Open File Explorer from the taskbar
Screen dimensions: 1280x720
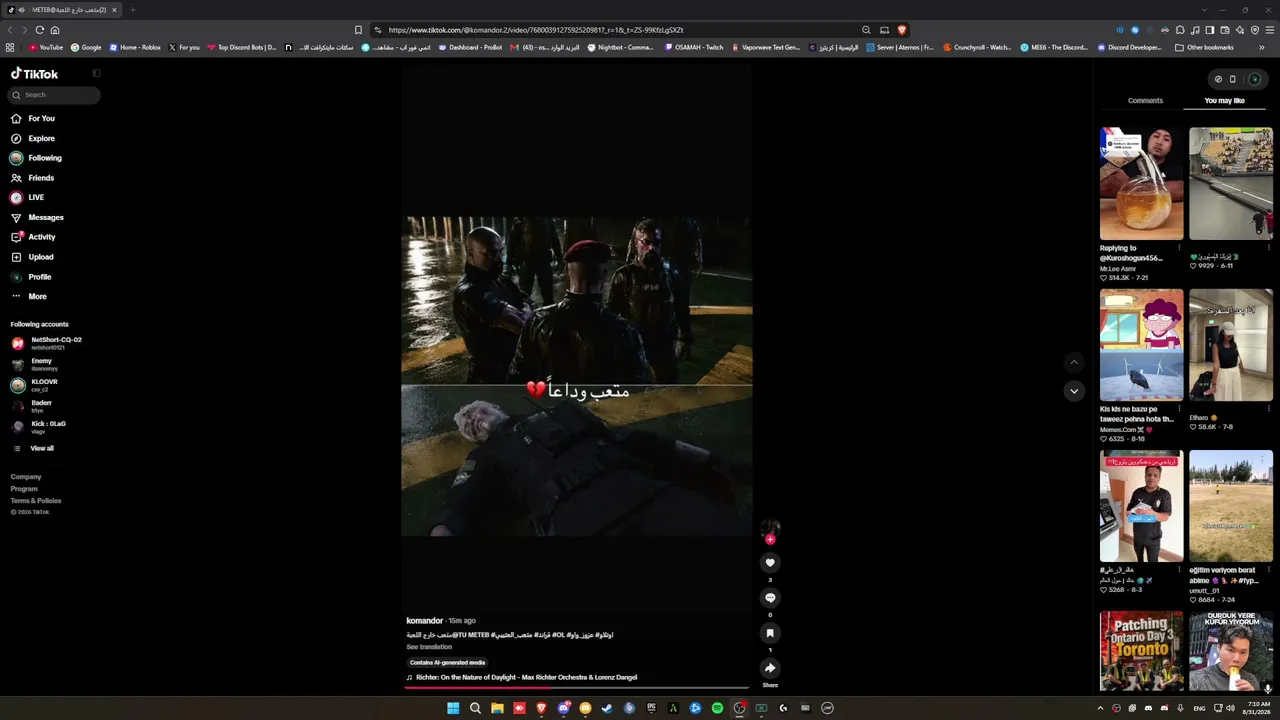click(497, 708)
